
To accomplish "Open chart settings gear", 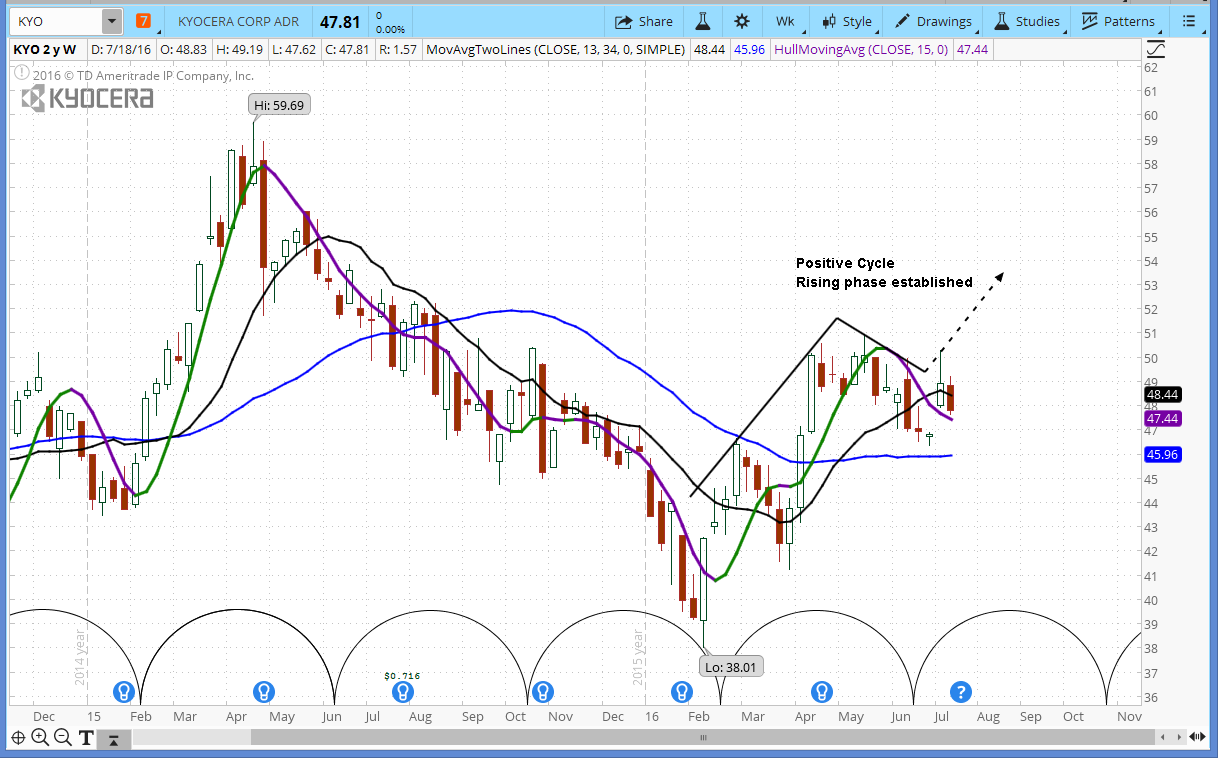I will (x=741, y=21).
